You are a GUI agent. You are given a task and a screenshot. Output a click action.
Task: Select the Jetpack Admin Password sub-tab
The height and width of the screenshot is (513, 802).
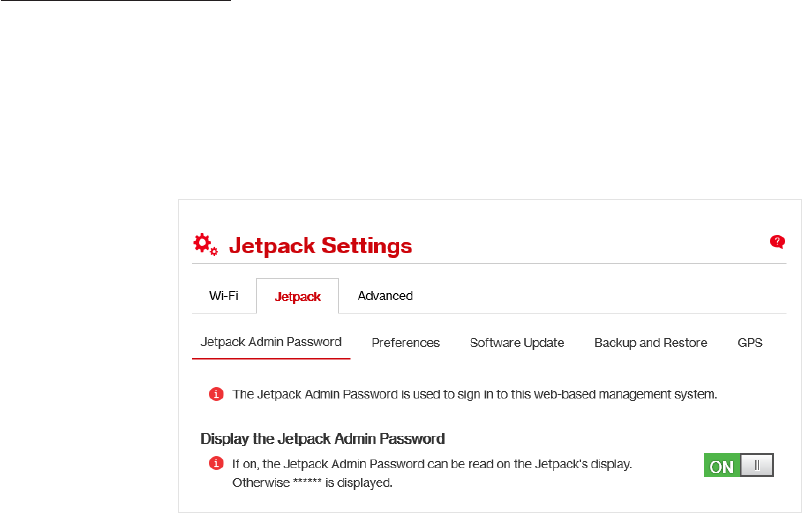tap(271, 342)
